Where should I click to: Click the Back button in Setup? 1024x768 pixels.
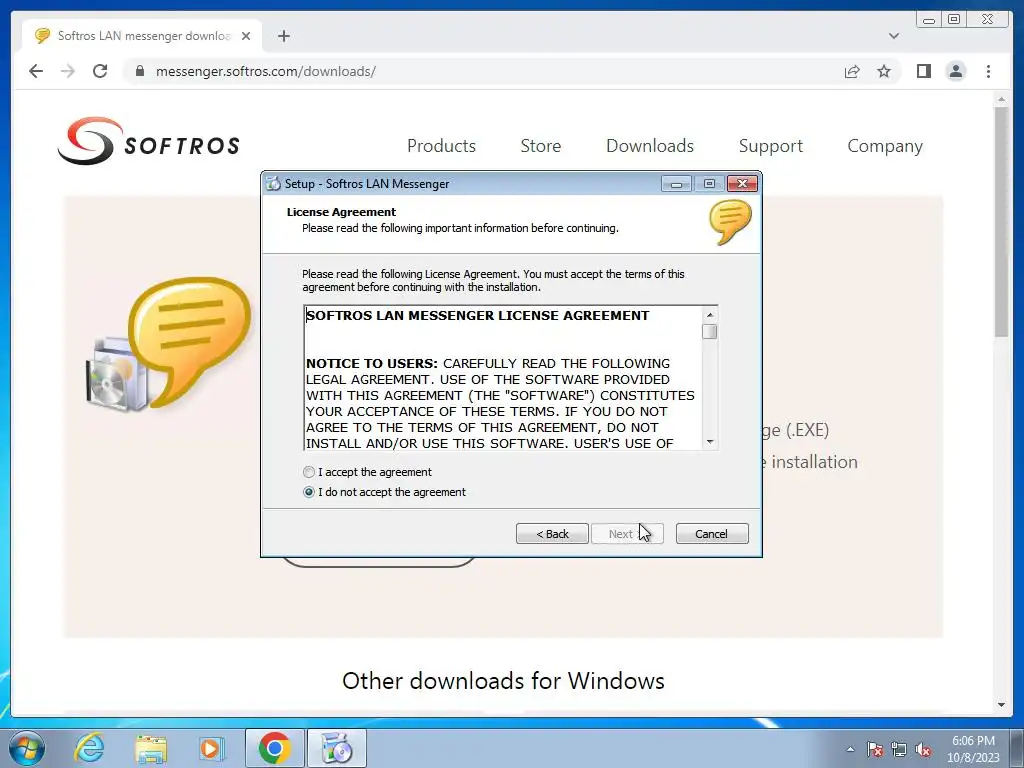(x=552, y=534)
